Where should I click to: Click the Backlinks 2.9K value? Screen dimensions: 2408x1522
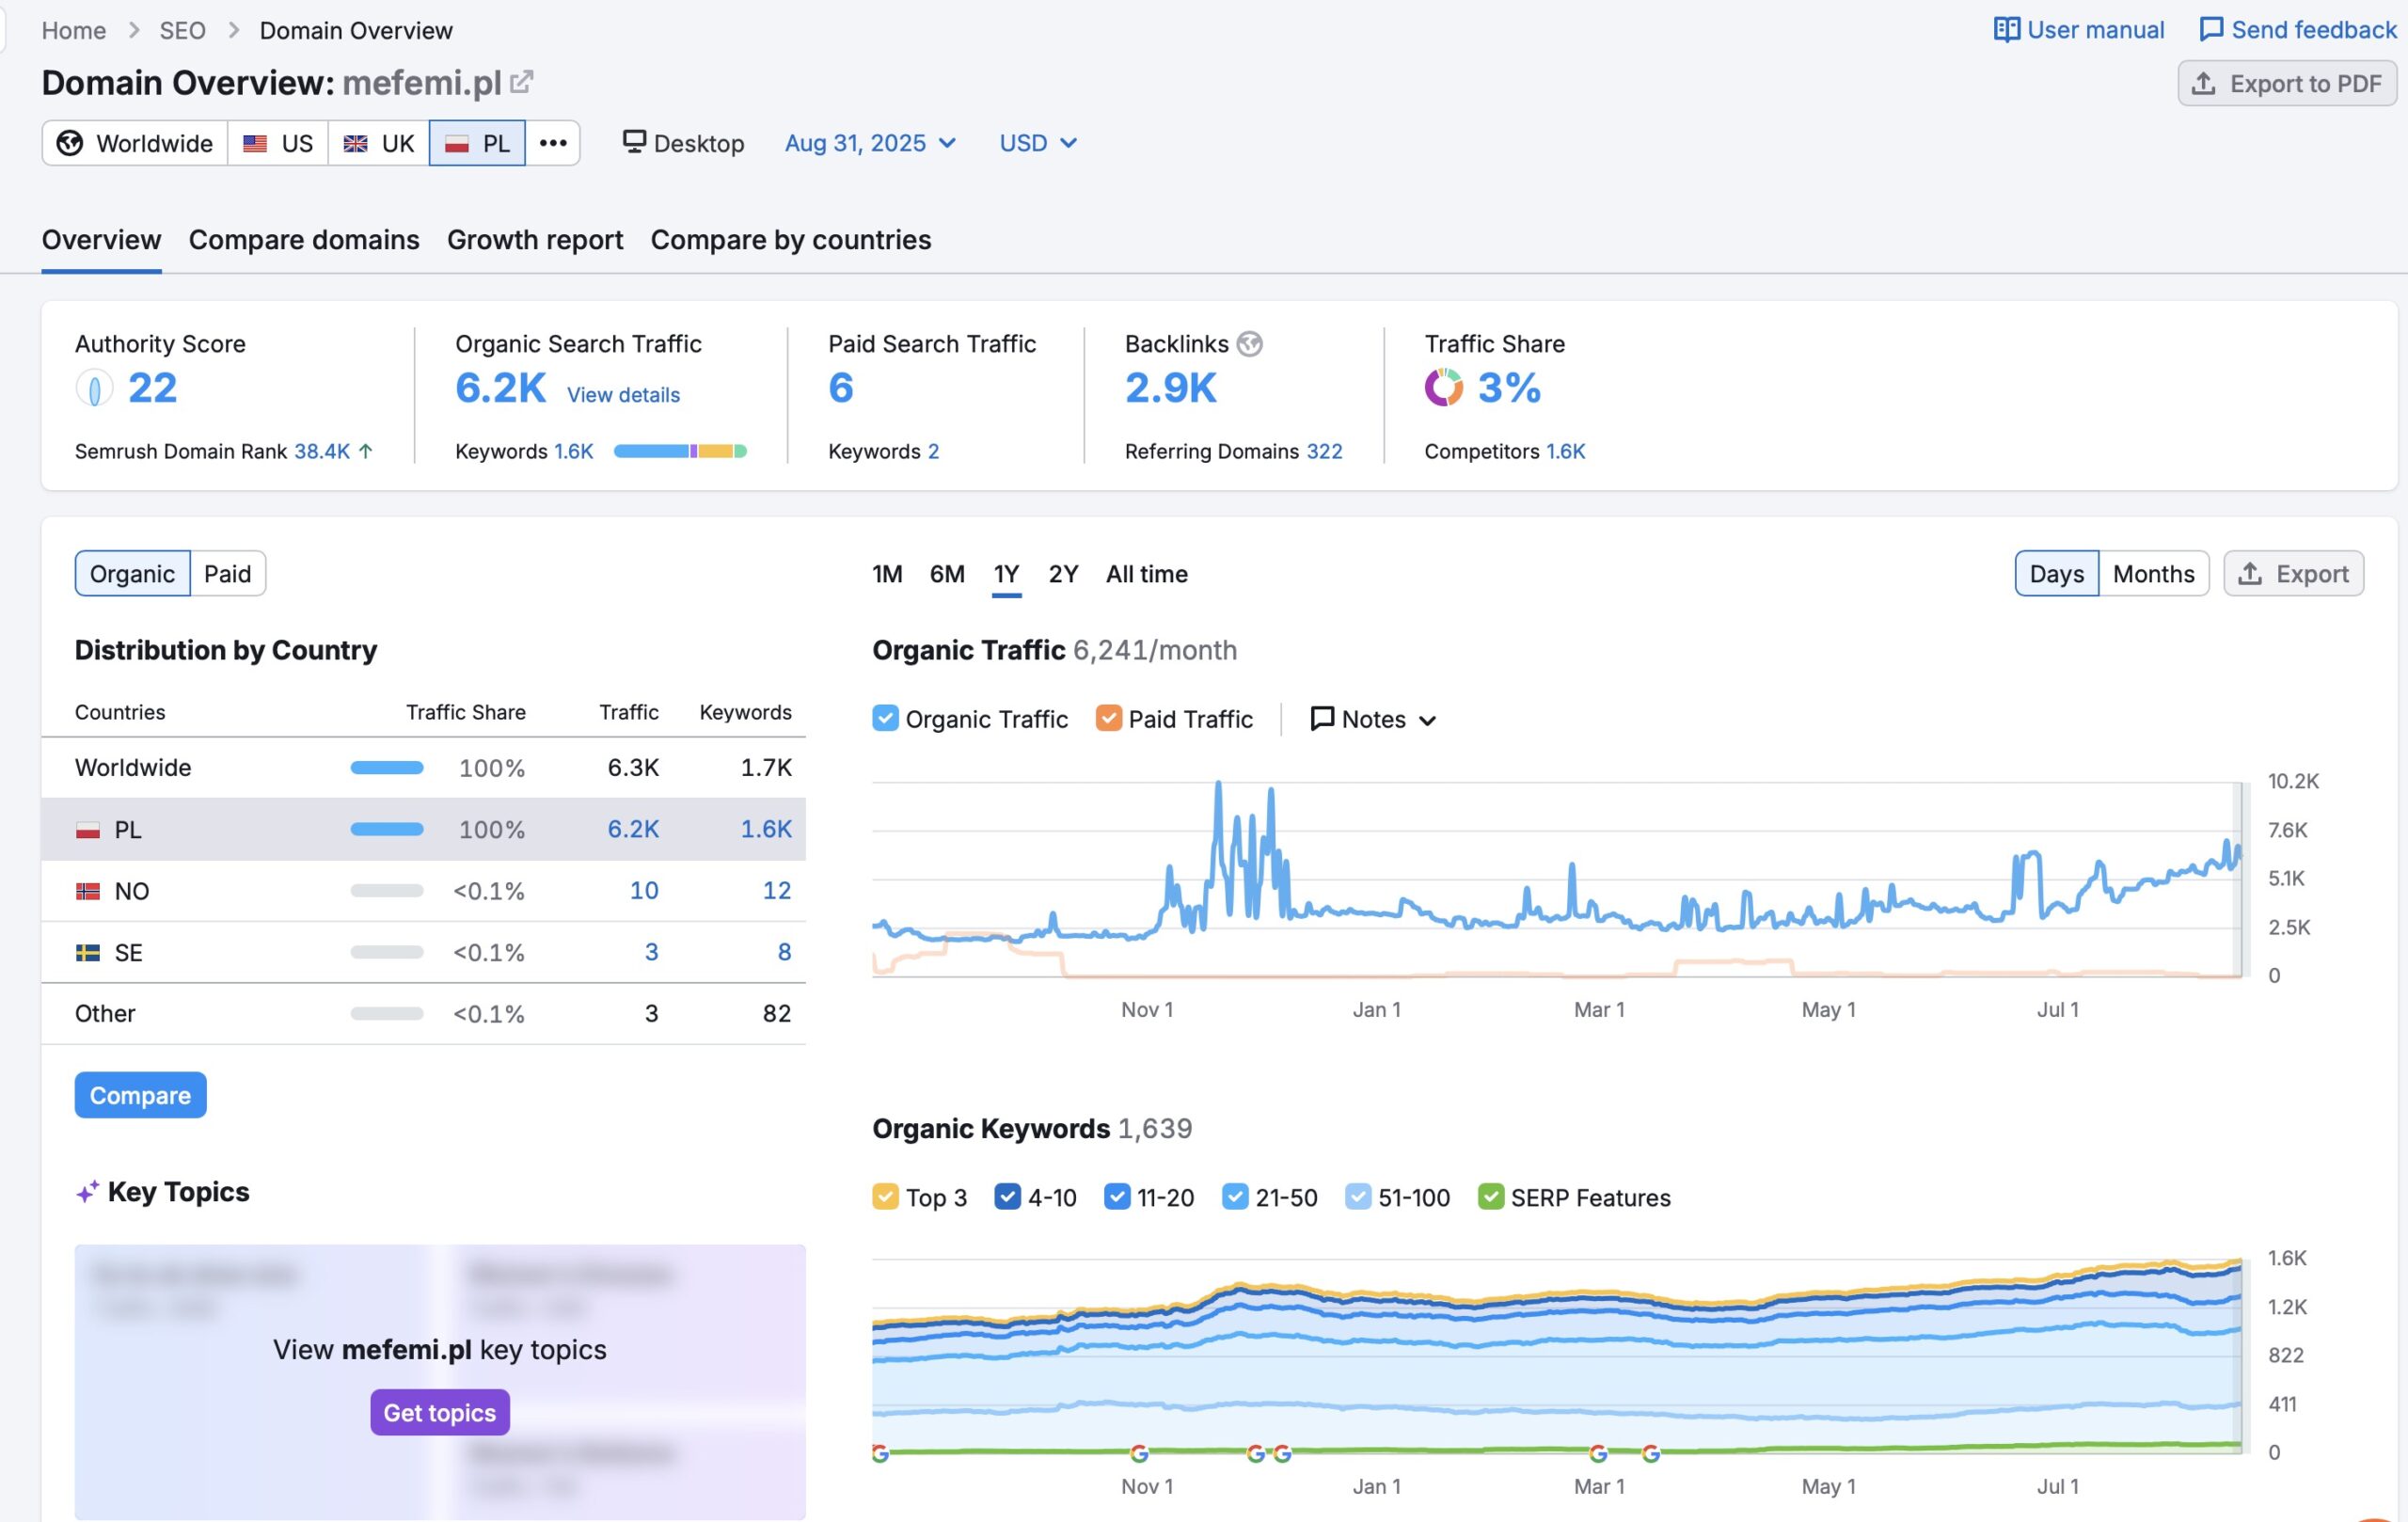point(1171,388)
